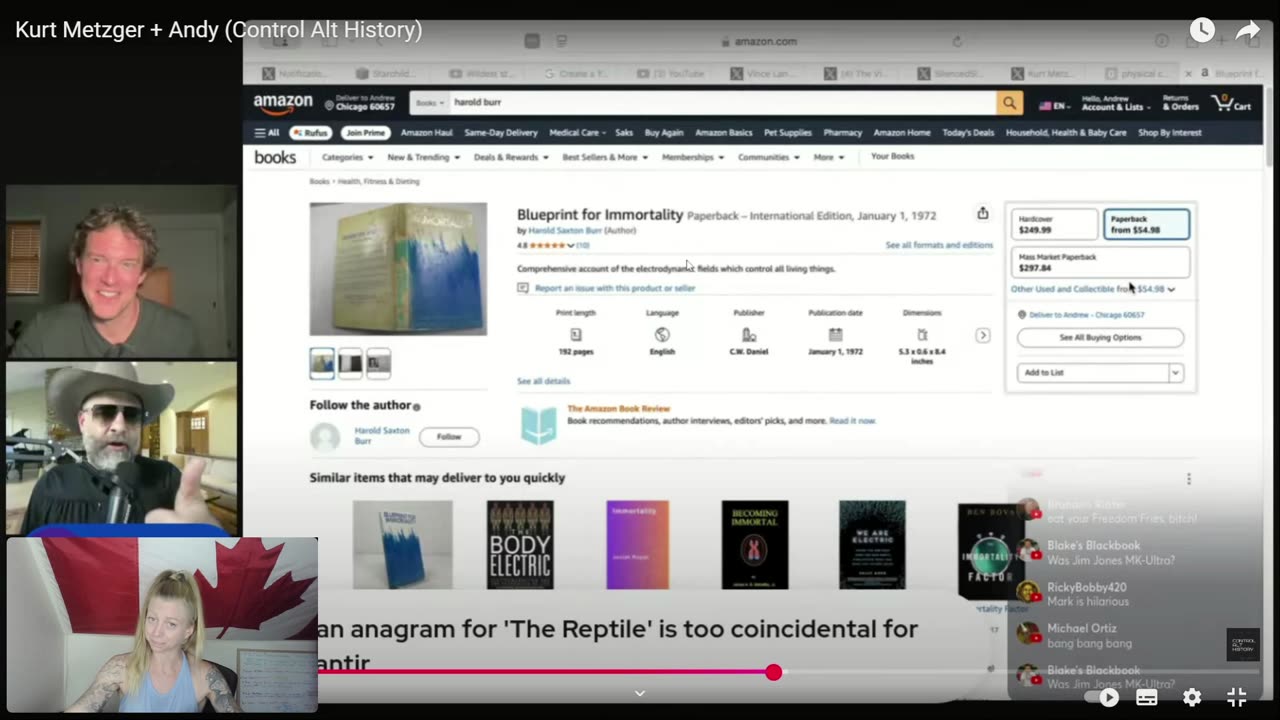Select the Paperback from $54.98 format

1146,224
